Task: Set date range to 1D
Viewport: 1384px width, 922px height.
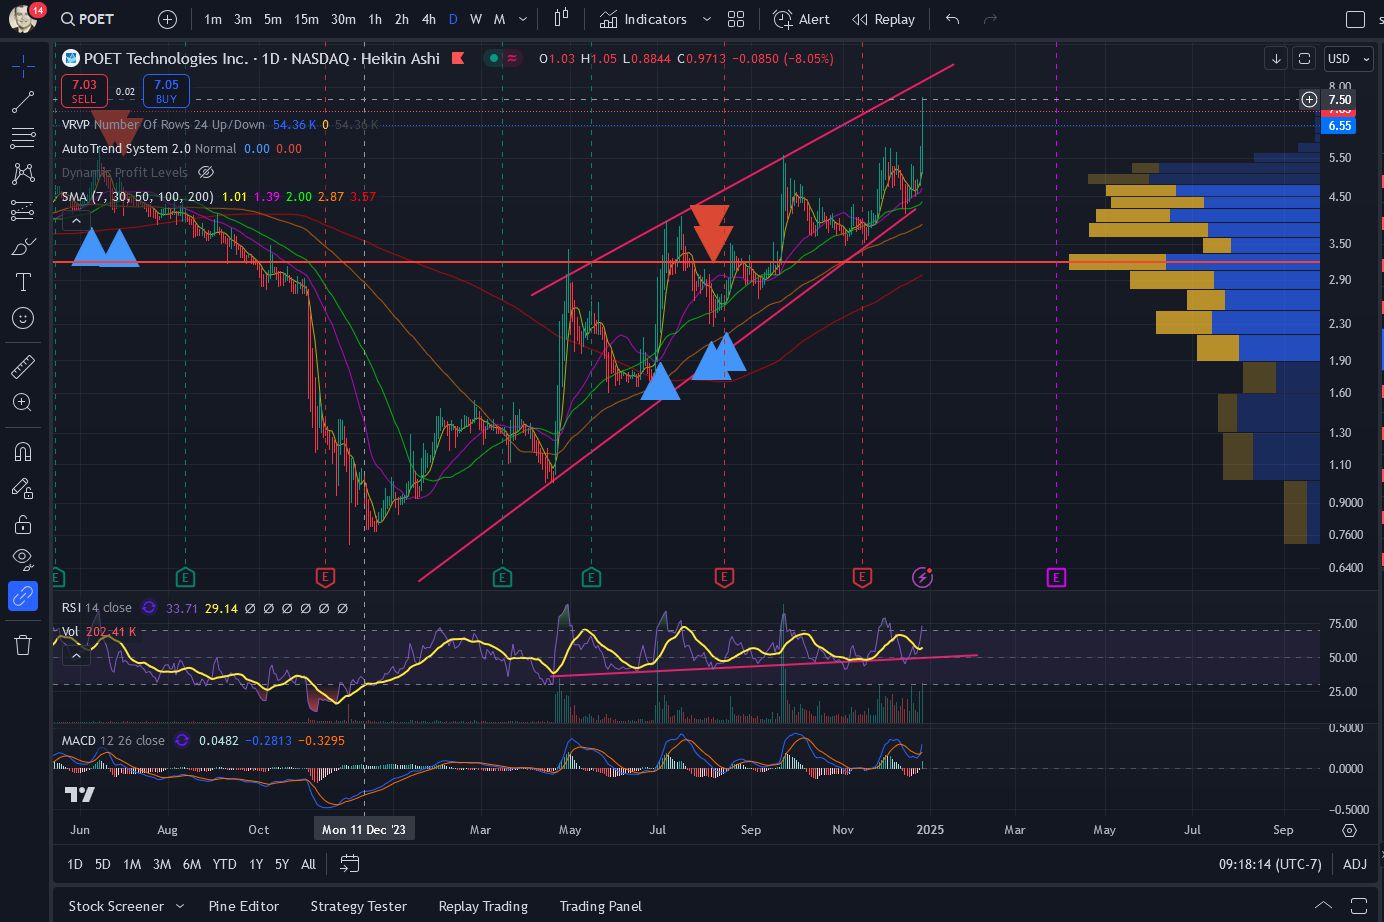Action: tap(75, 864)
